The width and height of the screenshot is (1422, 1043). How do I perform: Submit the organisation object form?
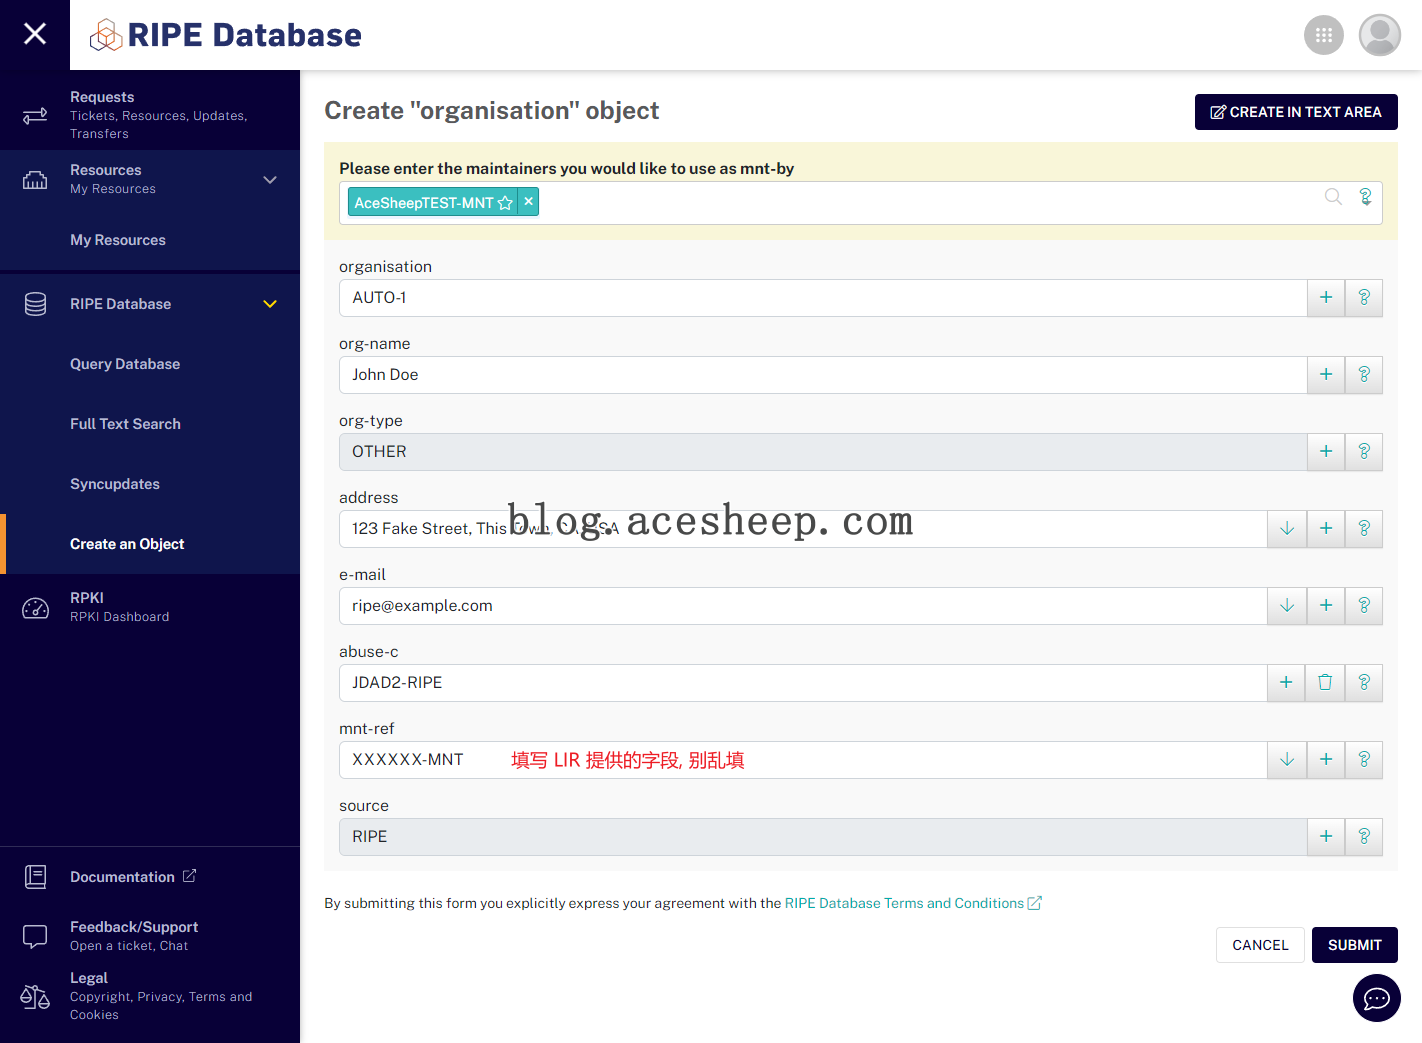click(1355, 945)
